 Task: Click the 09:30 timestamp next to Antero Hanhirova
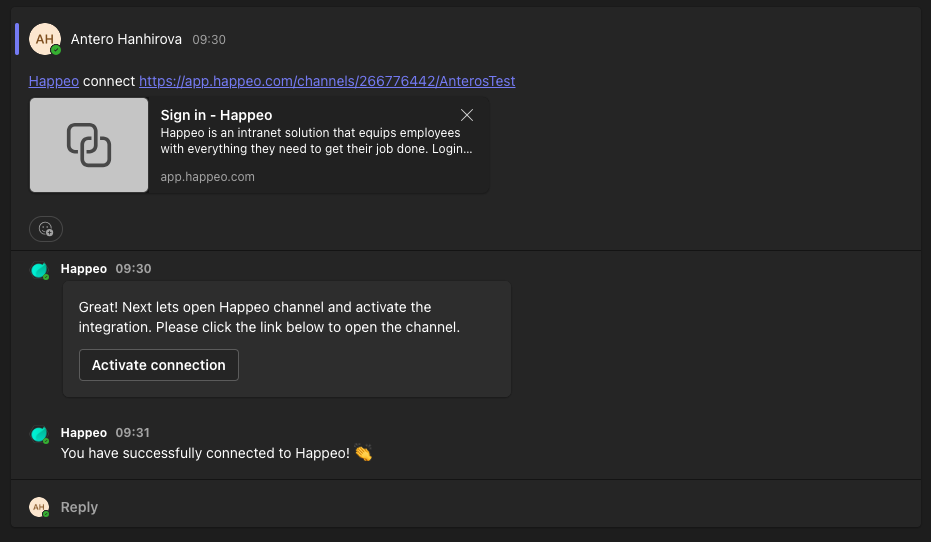[209, 40]
